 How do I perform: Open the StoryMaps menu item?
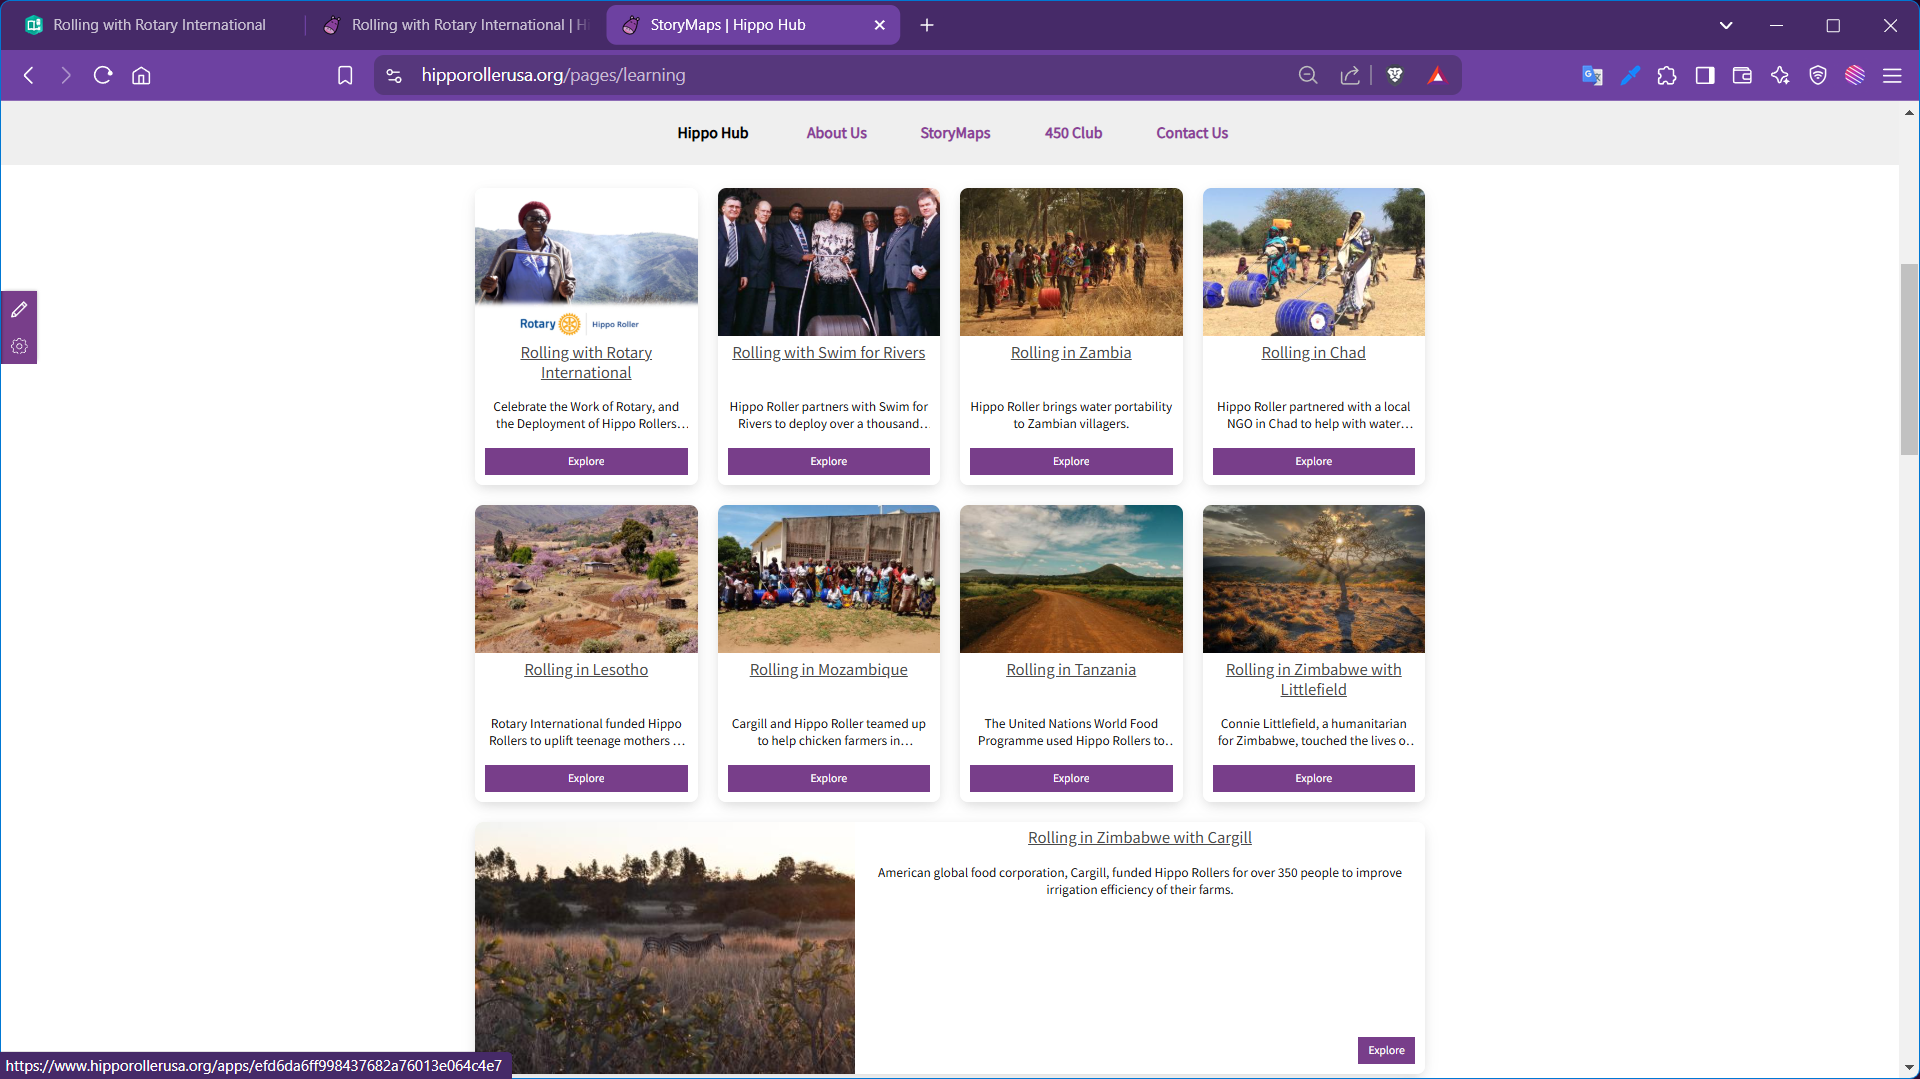coord(955,133)
